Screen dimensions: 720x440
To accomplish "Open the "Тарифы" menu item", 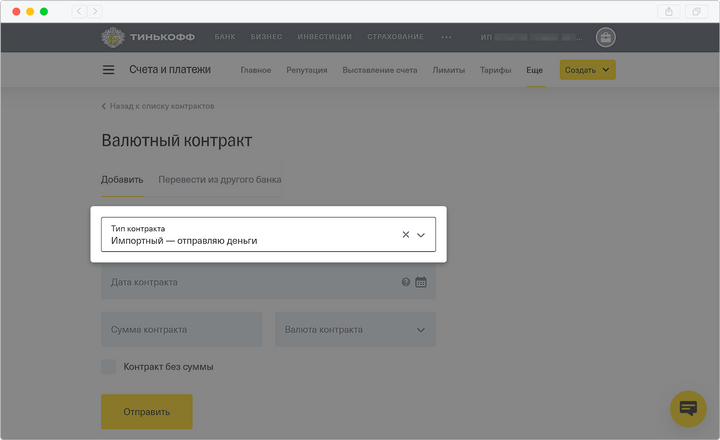I will [x=495, y=70].
